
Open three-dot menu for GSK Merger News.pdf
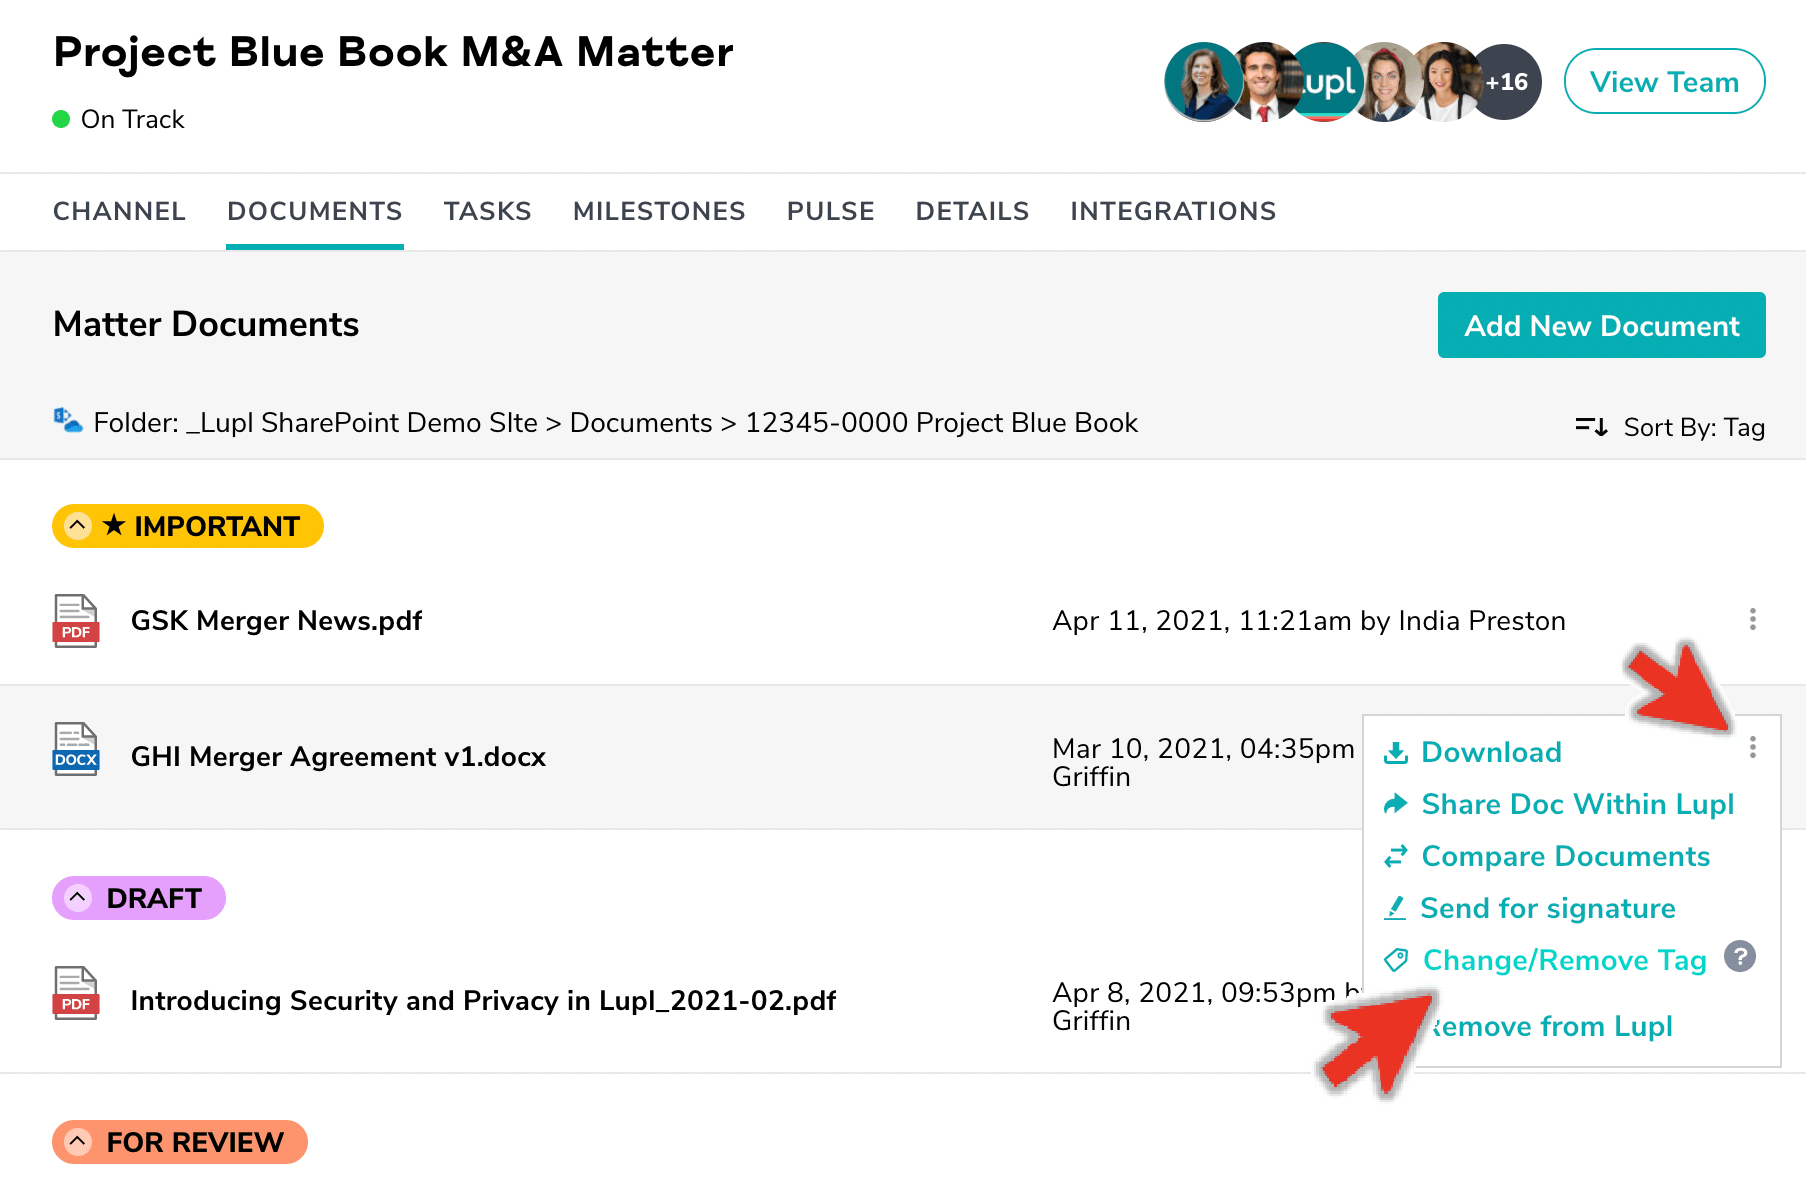tap(1752, 620)
